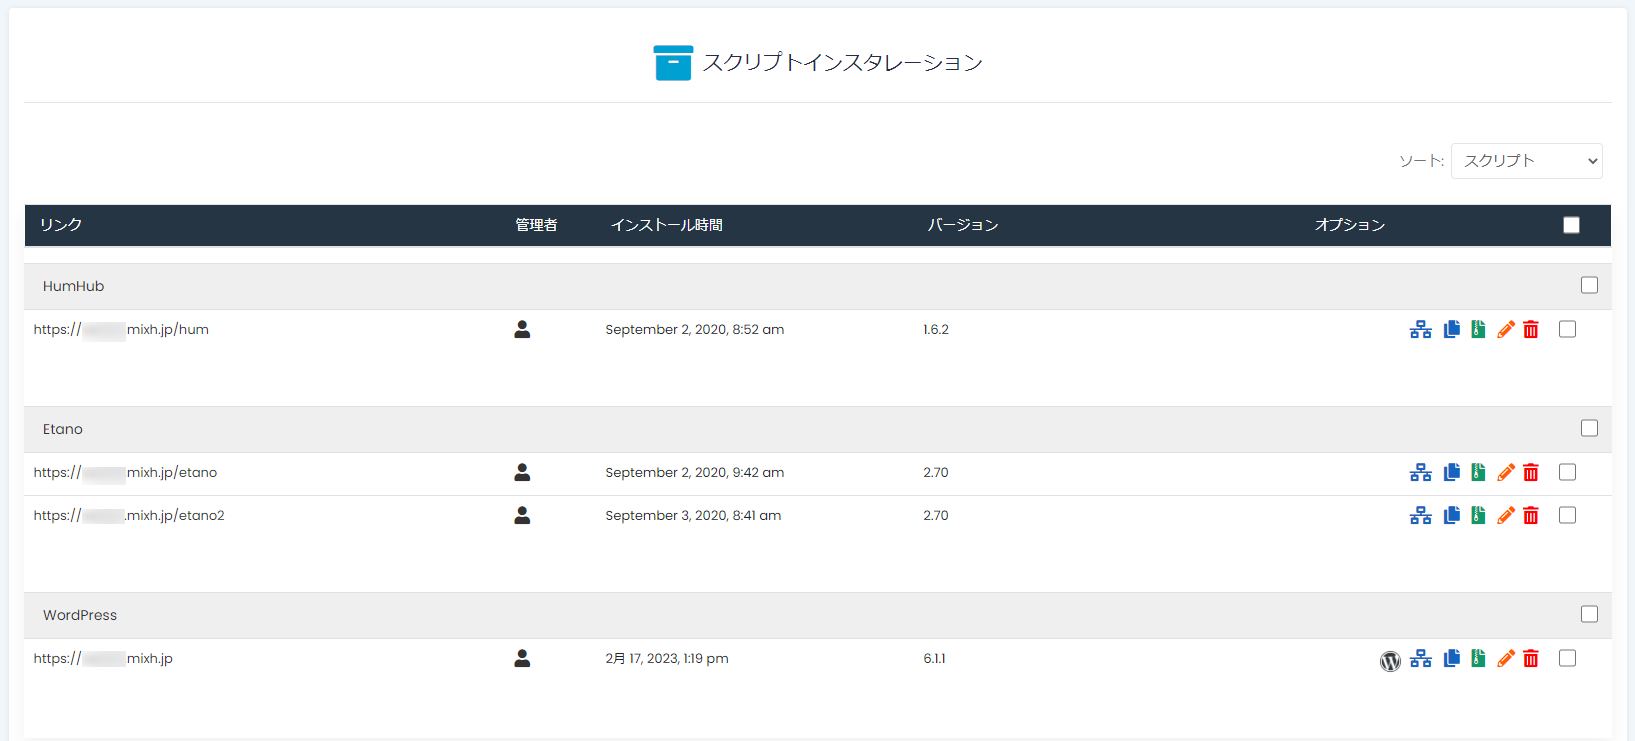Open admin login for mixh.jp/hum
The image size is (1635, 741).
coord(522,329)
